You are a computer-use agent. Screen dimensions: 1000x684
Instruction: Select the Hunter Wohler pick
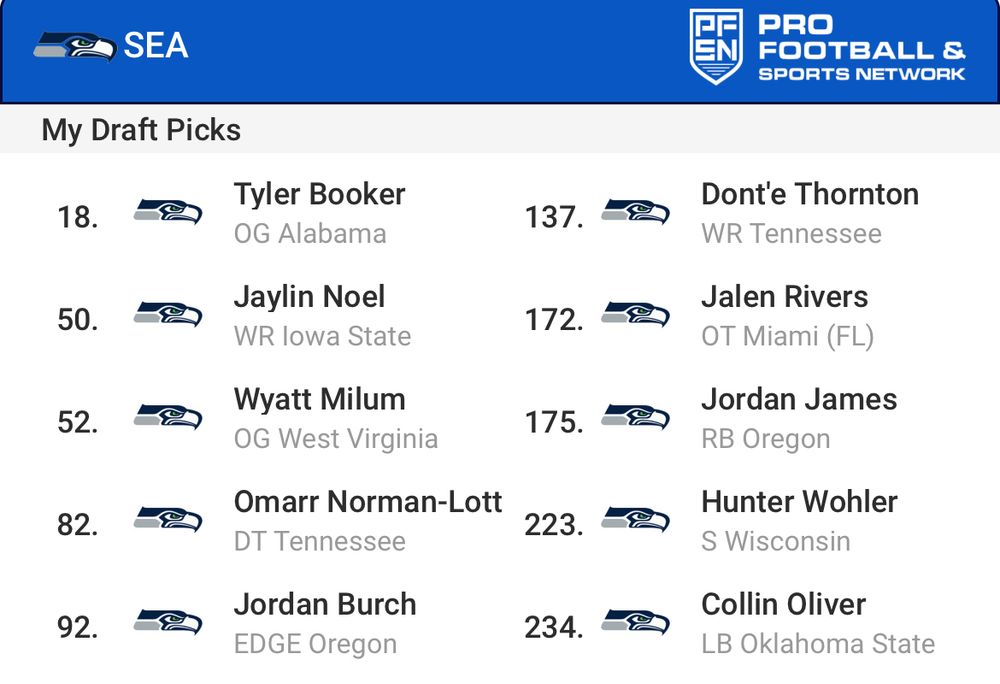click(800, 502)
